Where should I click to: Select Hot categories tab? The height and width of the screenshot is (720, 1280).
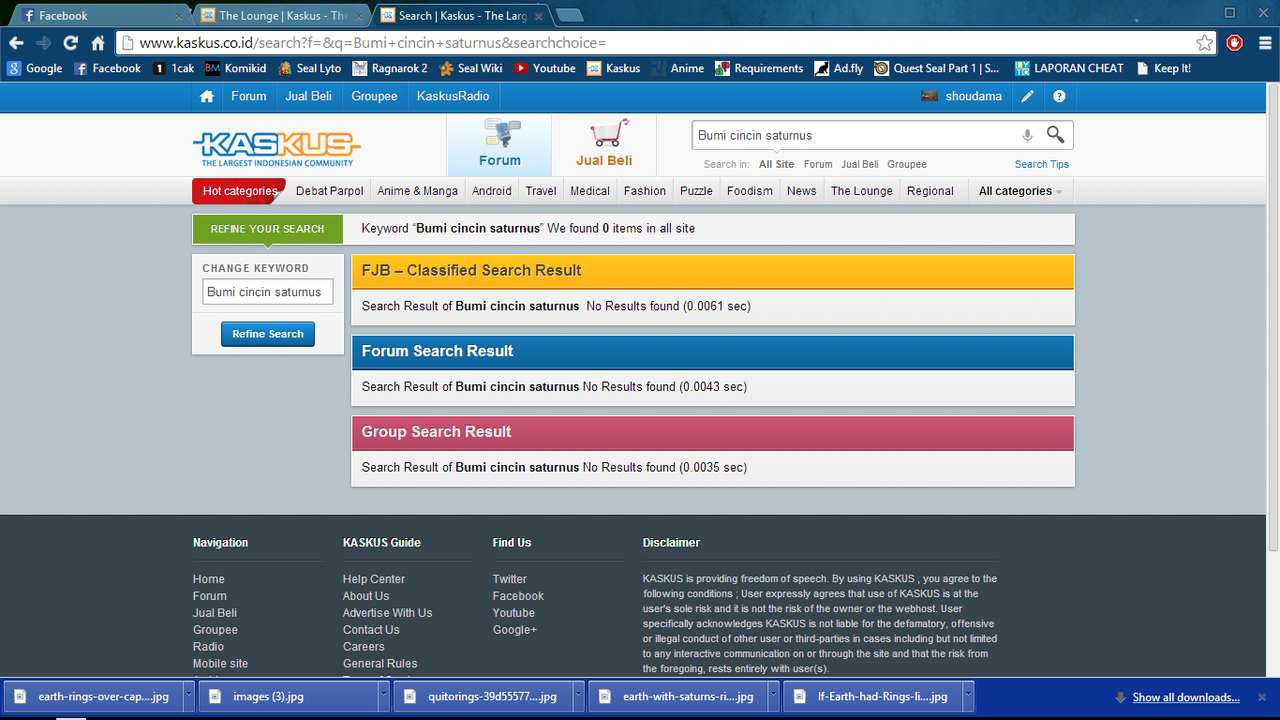[x=239, y=191]
